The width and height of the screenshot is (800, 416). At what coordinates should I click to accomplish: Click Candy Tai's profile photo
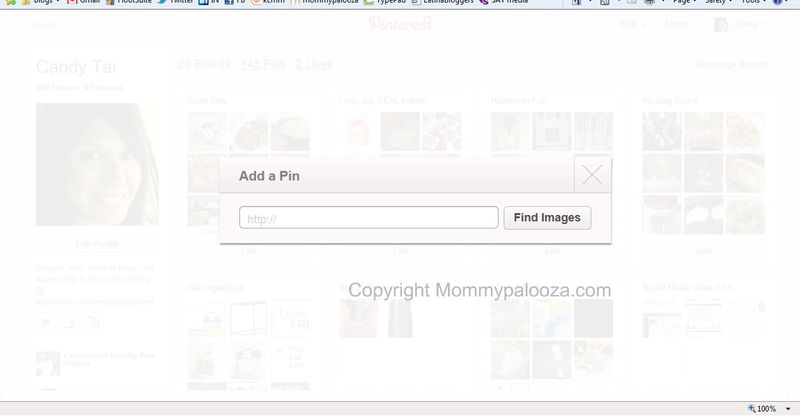coord(97,164)
